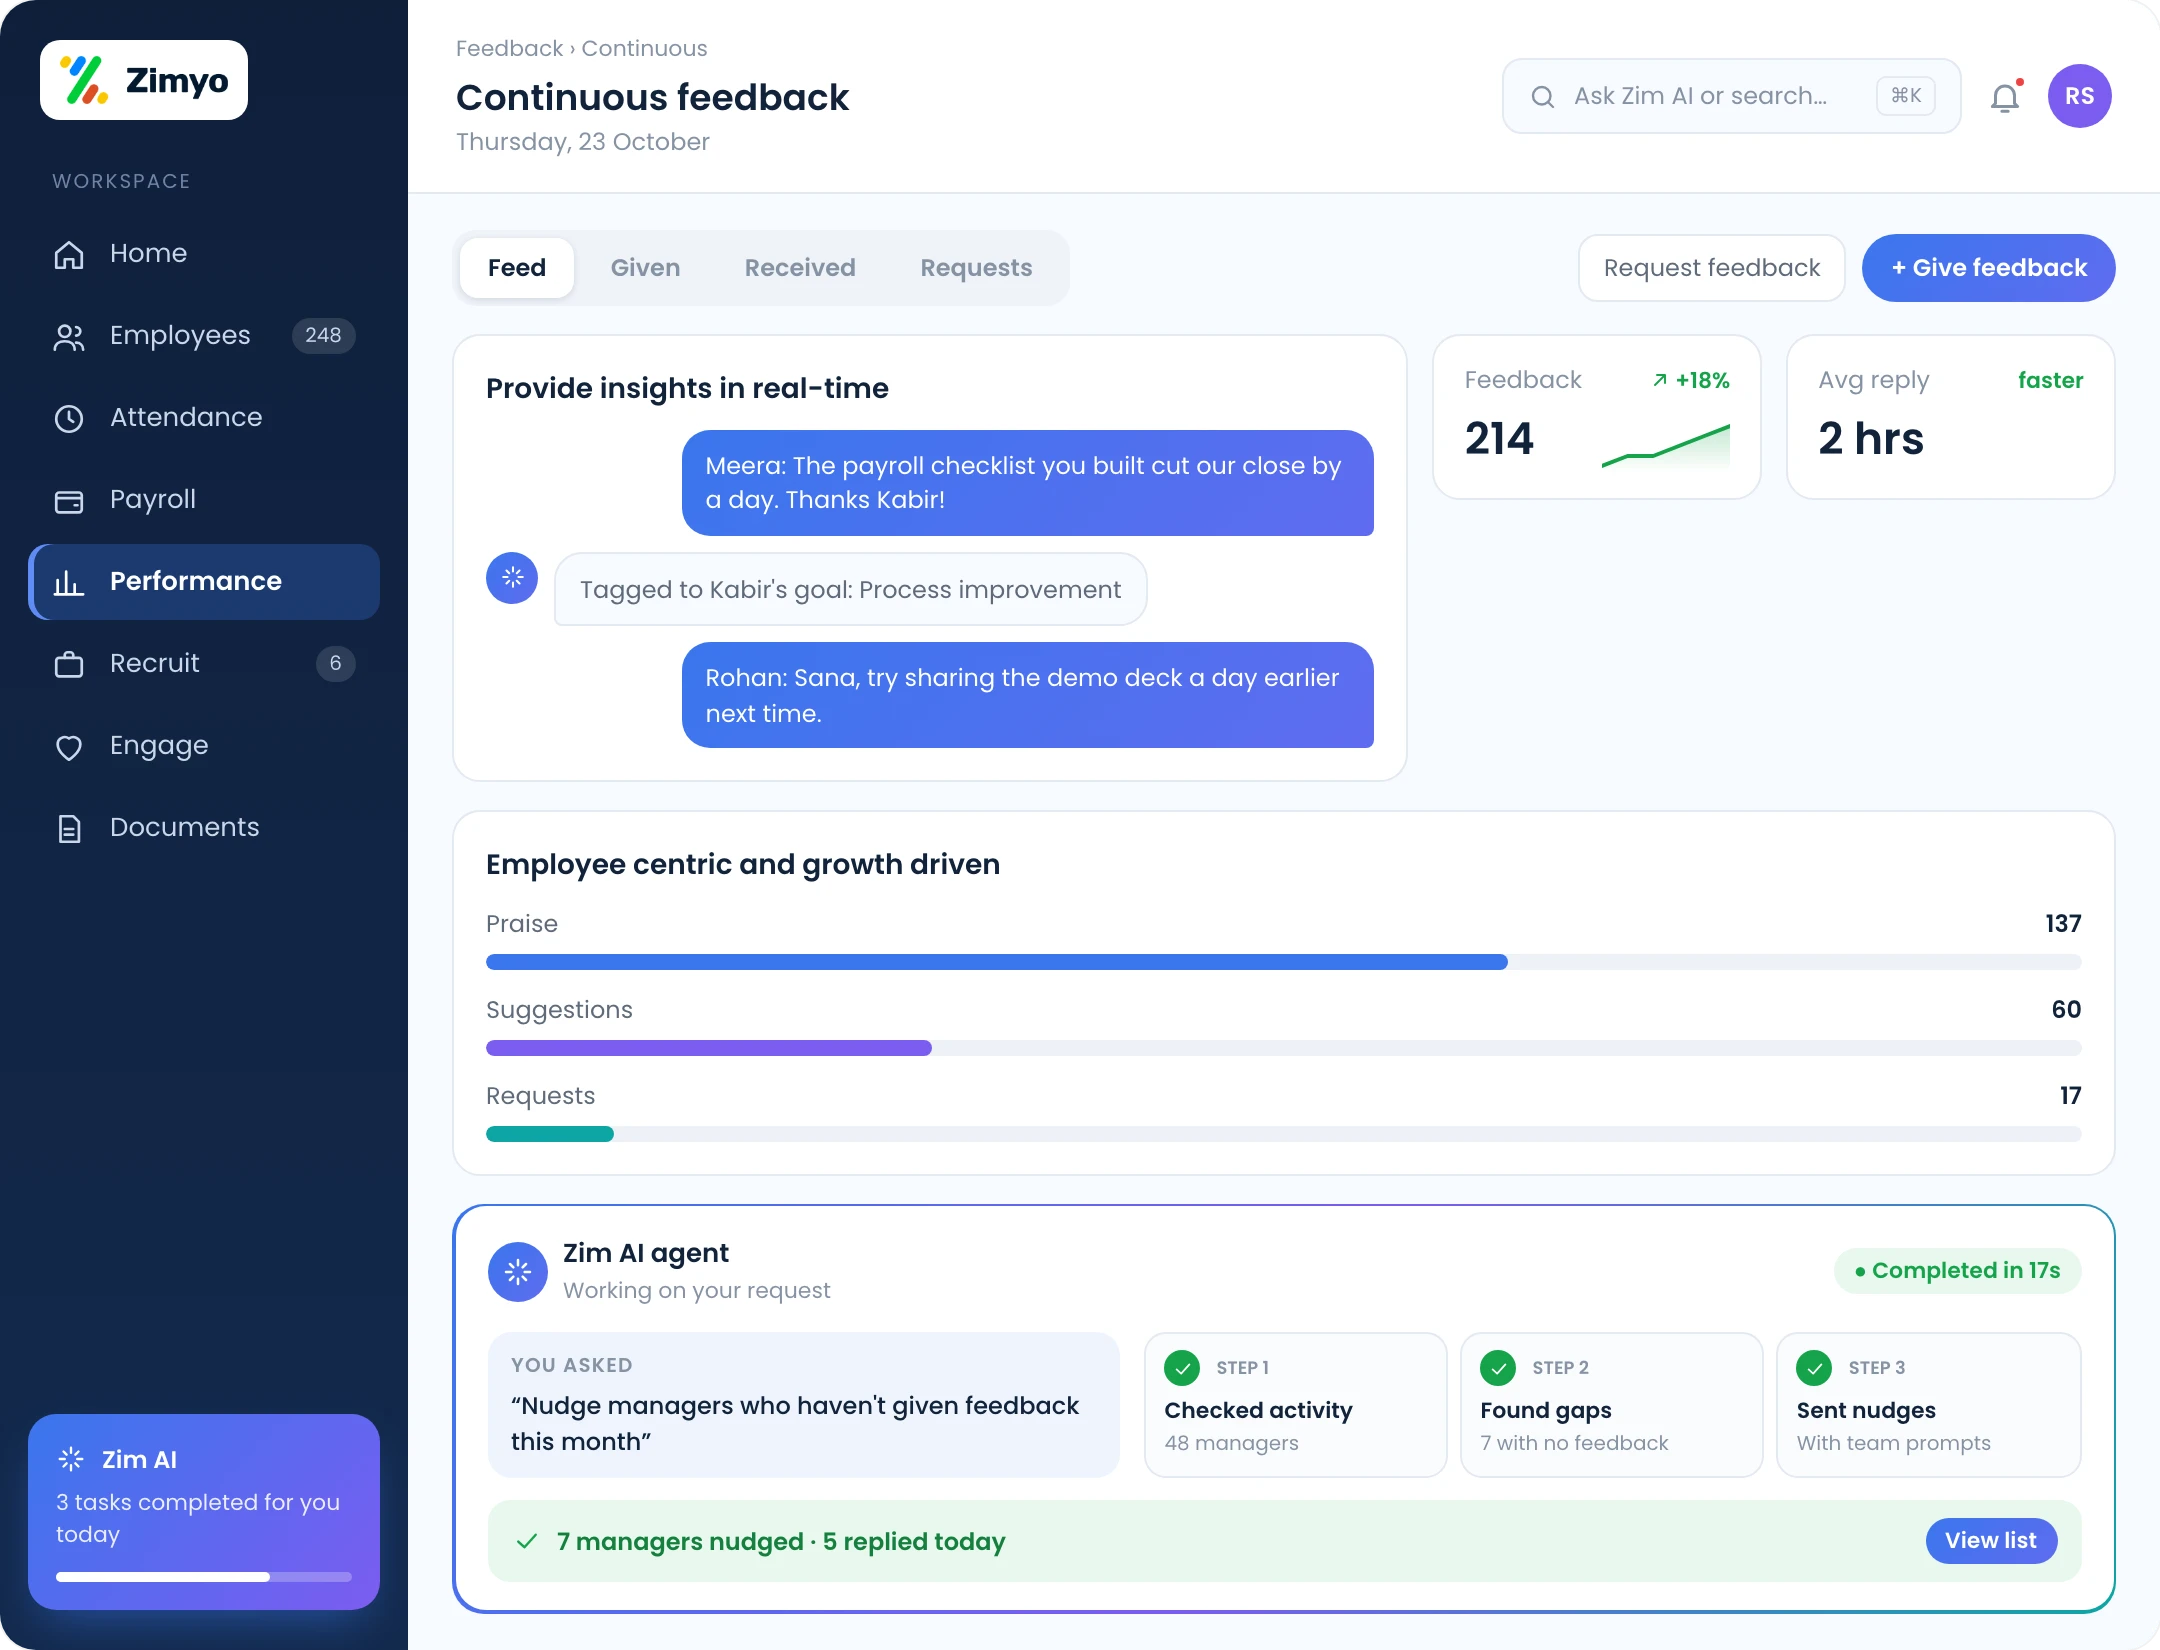This screenshot has height=1650, width=2160.
Task: Click the Suggestions progress bar
Action: pyautogui.click(x=1284, y=1048)
